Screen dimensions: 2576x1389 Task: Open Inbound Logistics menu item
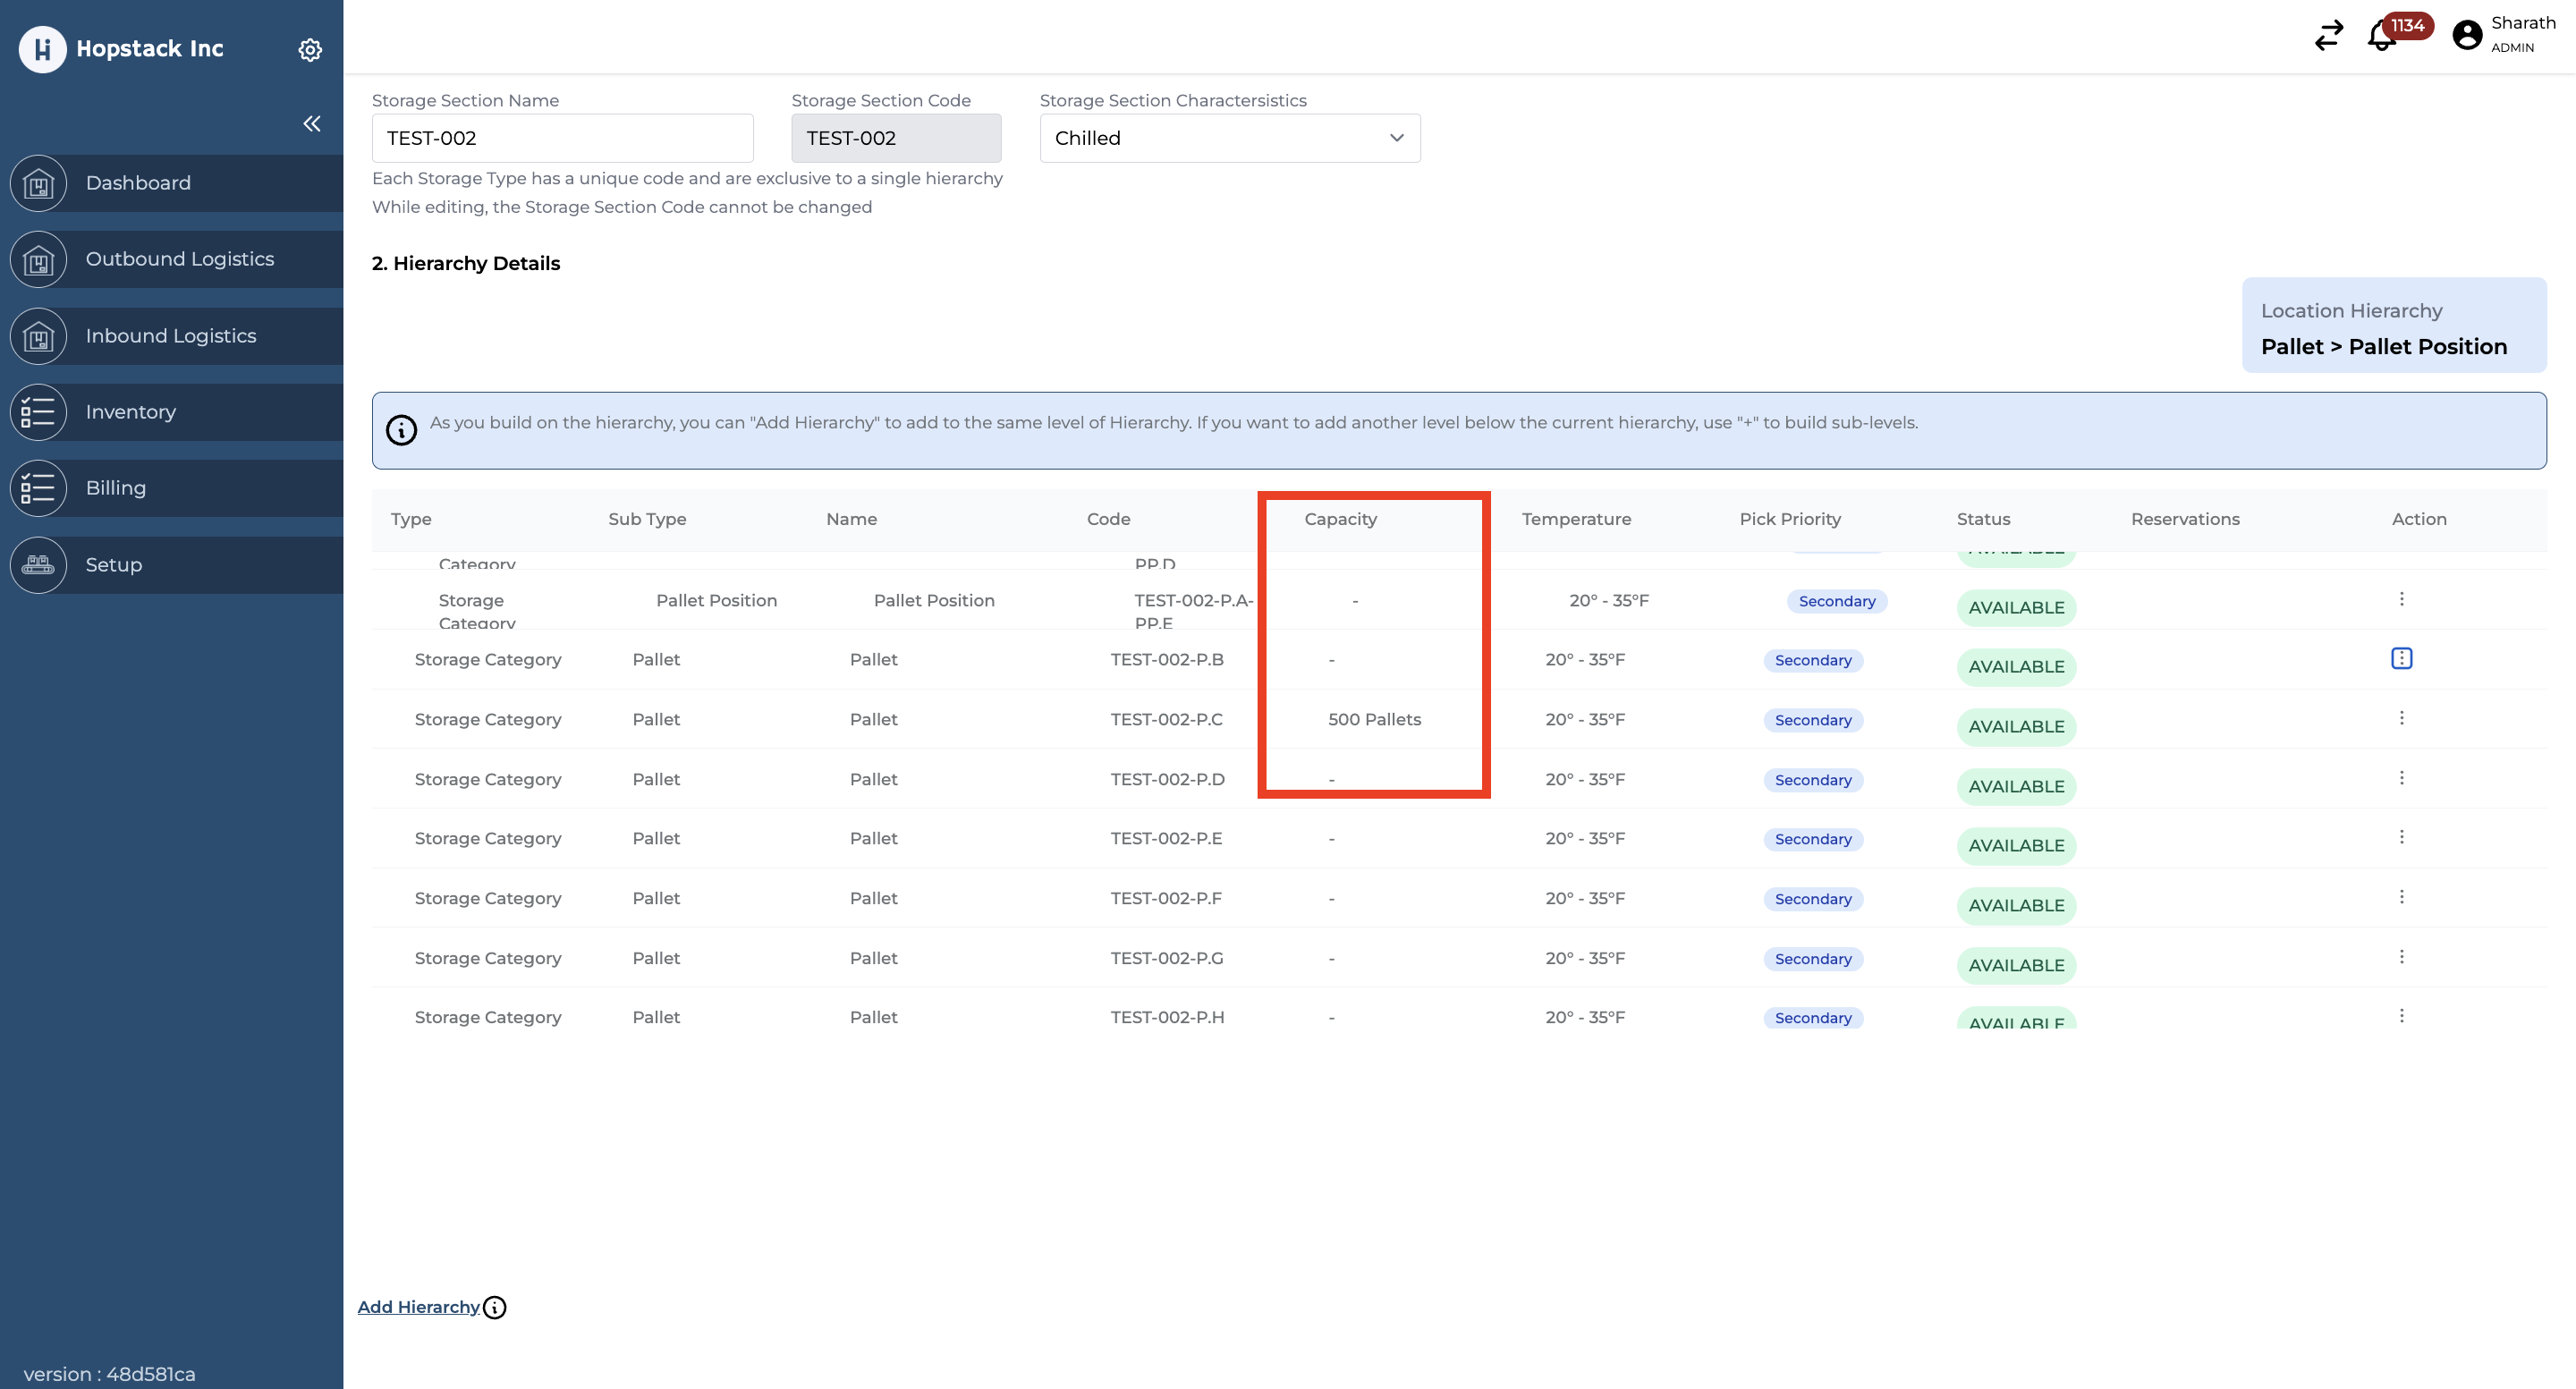click(x=170, y=336)
